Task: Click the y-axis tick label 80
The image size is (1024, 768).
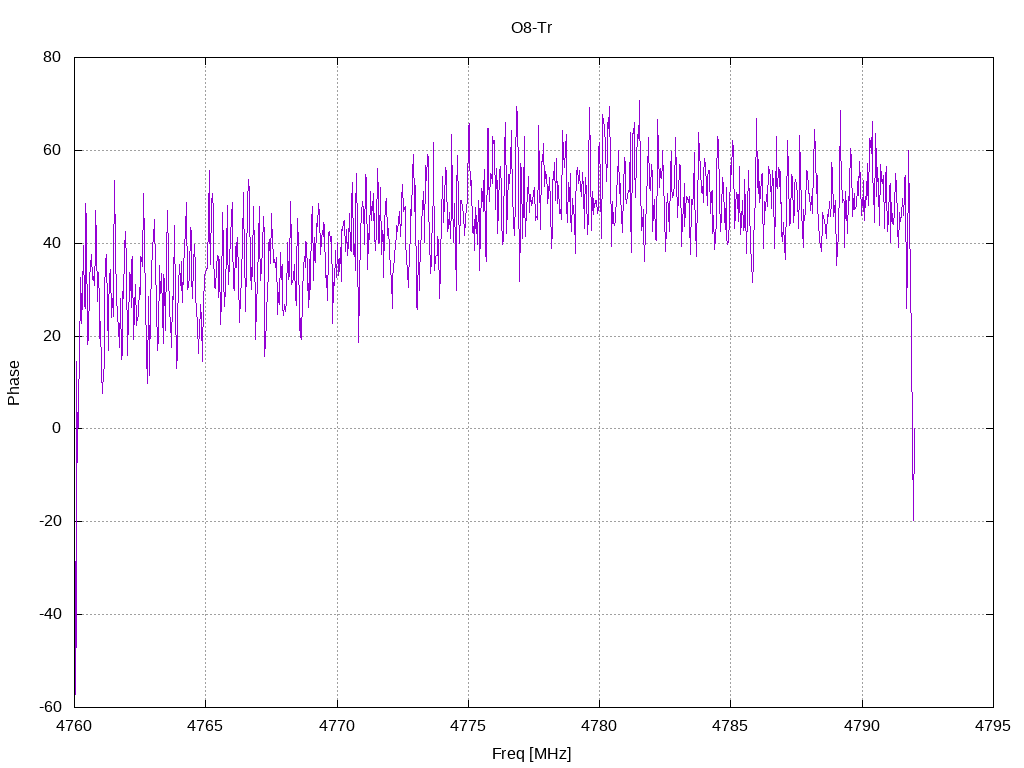Action: (x=52, y=57)
